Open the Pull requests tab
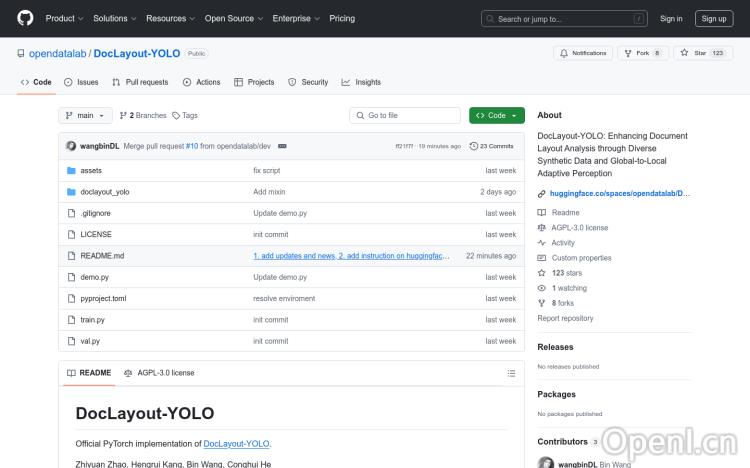 click(x=140, y=82)
